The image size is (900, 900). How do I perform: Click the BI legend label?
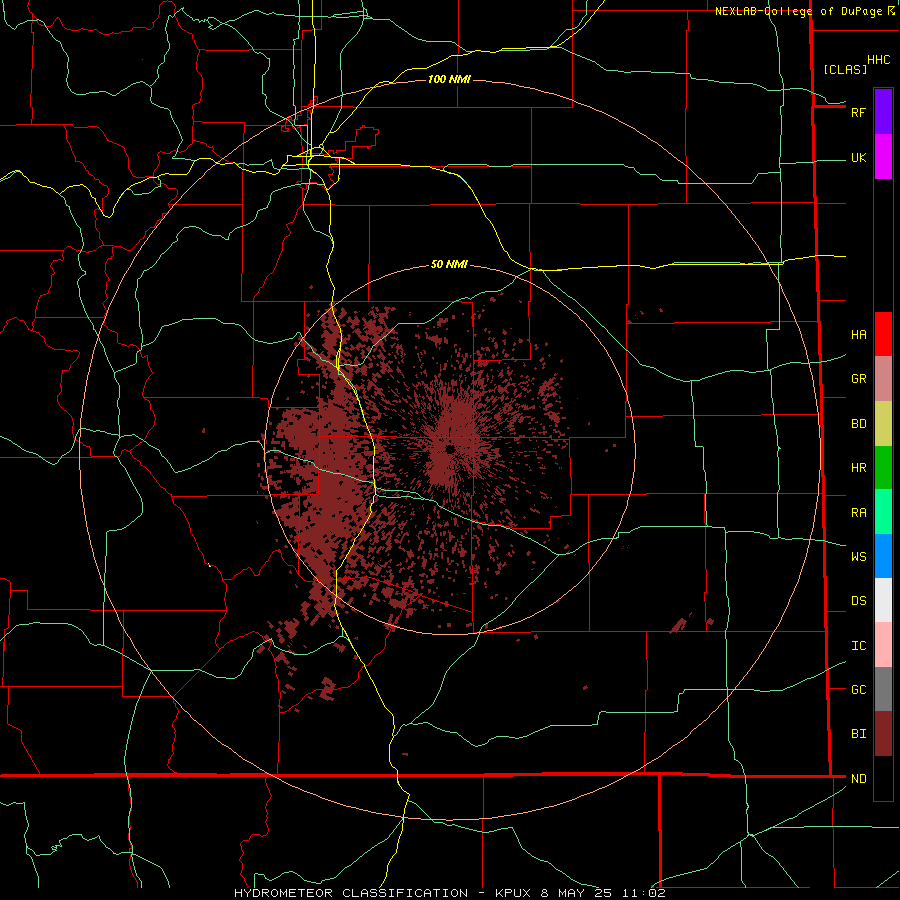(859, 734)
